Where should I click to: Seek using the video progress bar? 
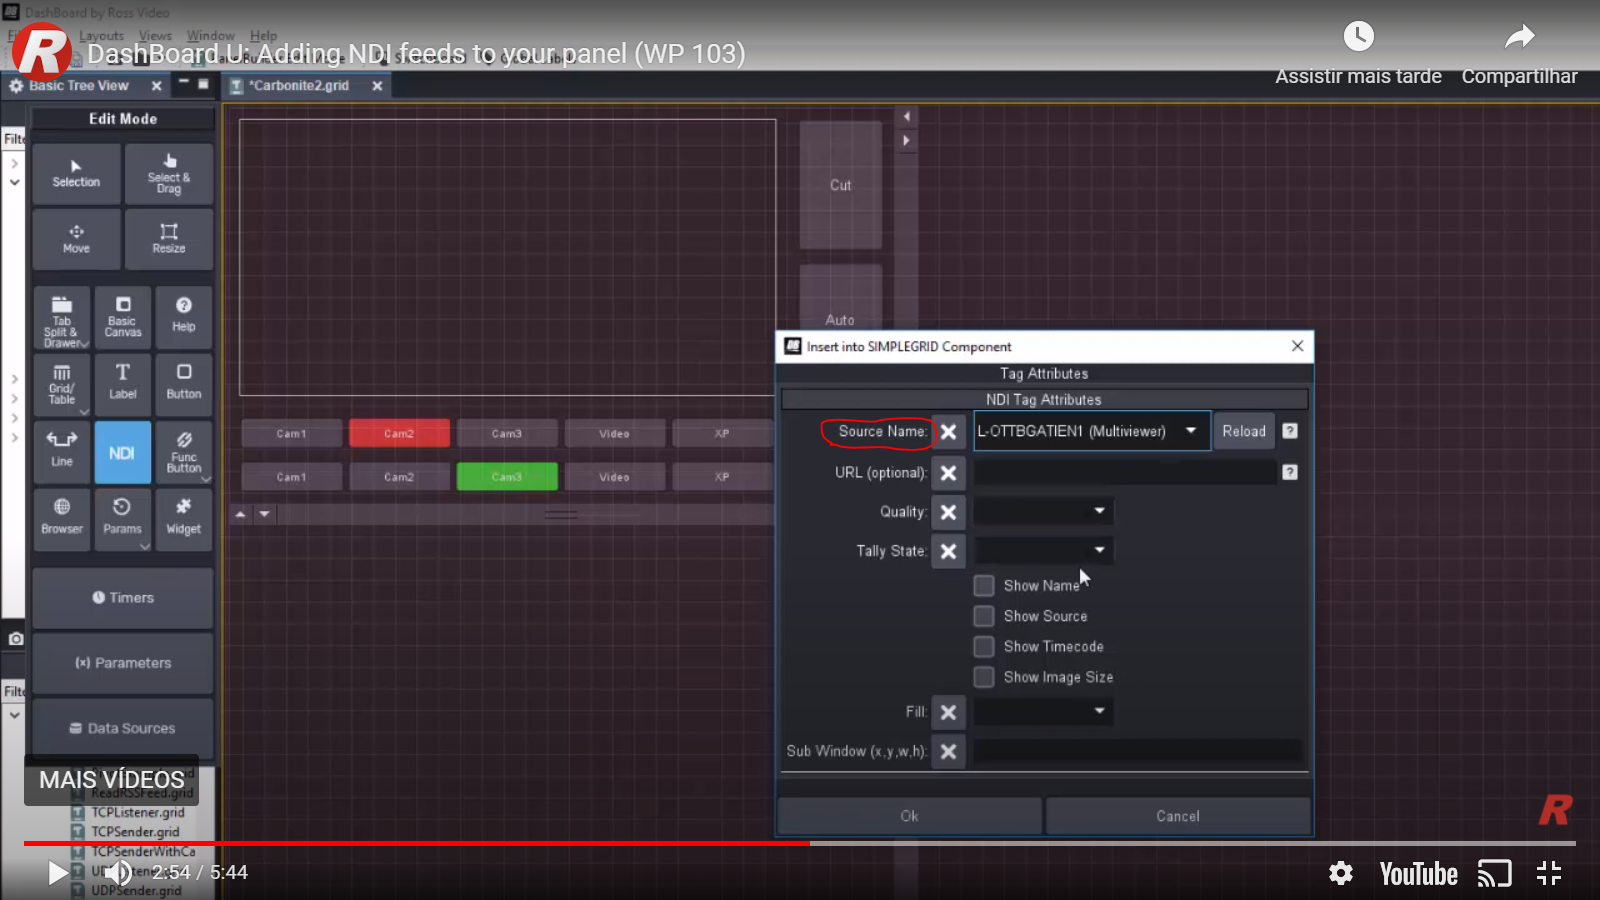click(x=800, y=843)
